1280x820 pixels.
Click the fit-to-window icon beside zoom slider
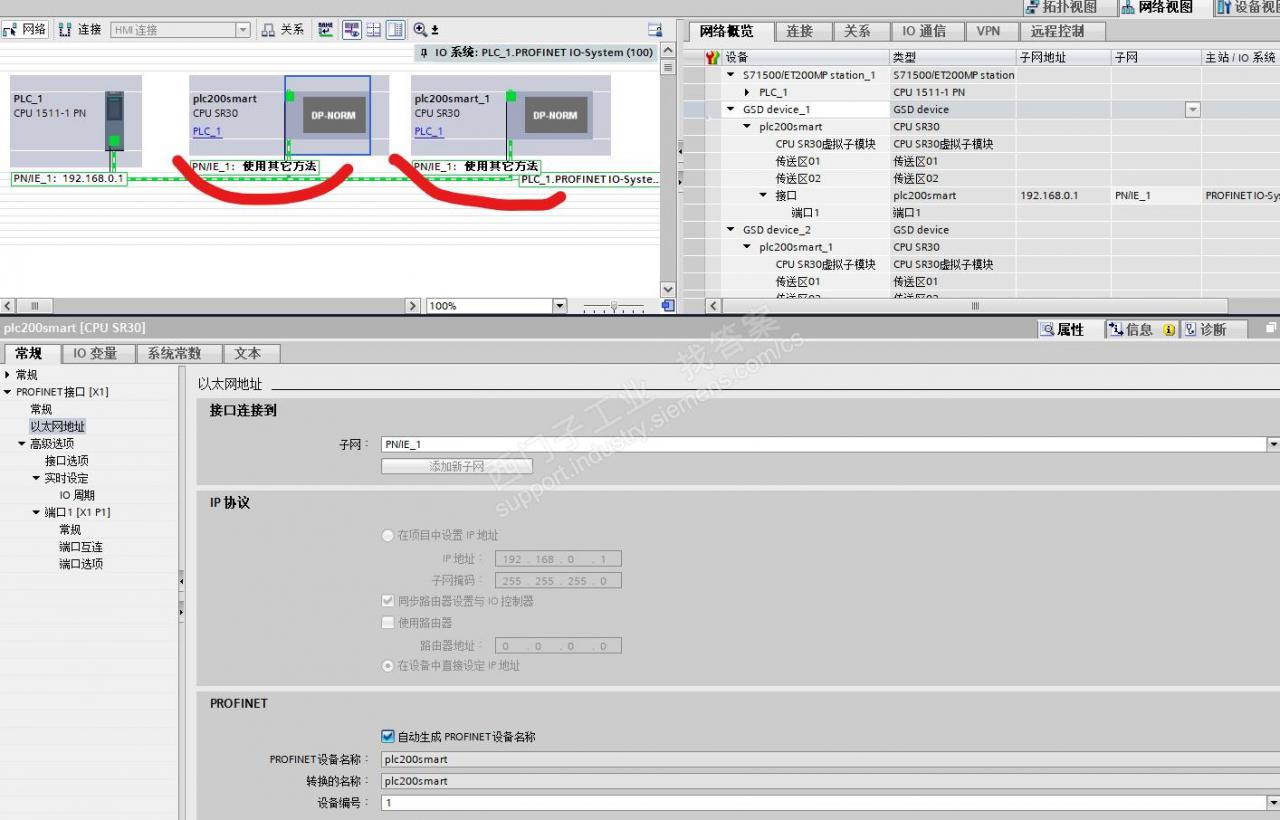coord(668,305)
